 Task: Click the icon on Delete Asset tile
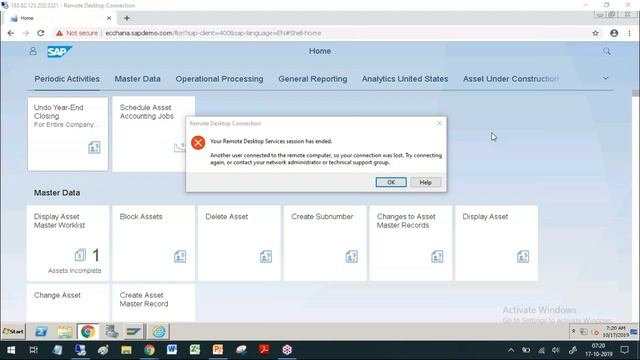tap(266, 256)
